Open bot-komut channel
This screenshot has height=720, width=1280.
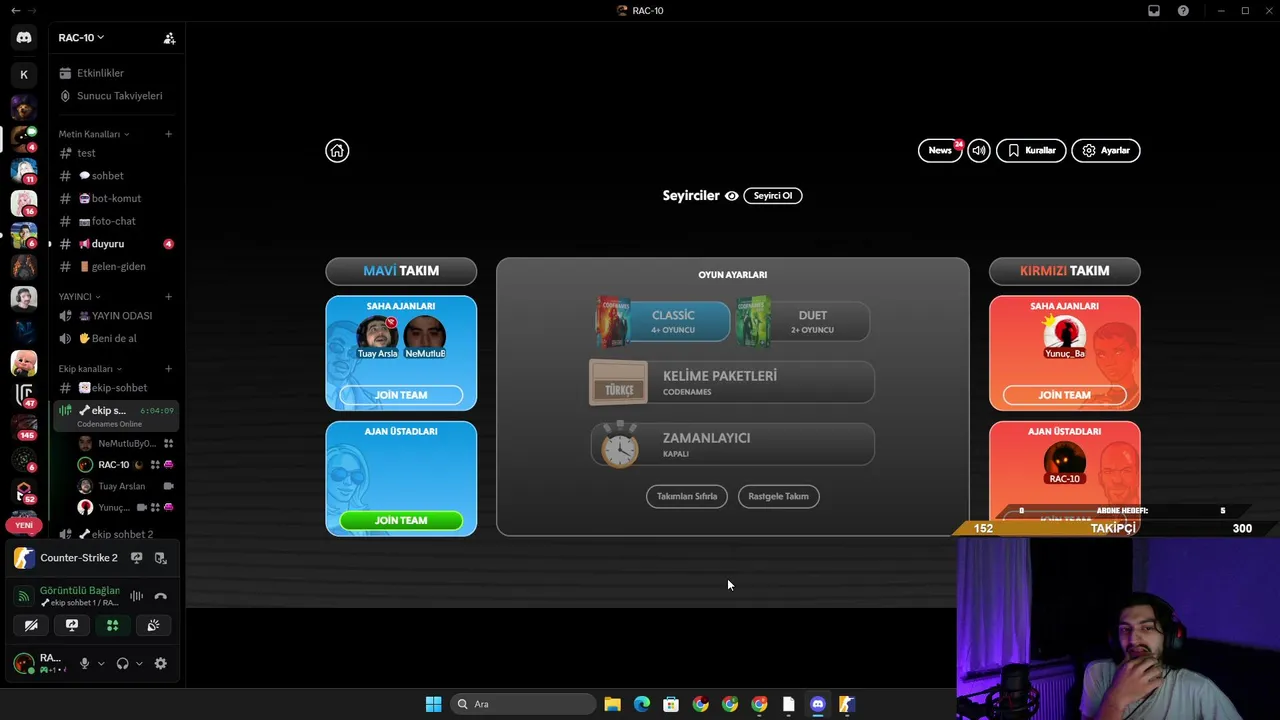coord(115,198)
